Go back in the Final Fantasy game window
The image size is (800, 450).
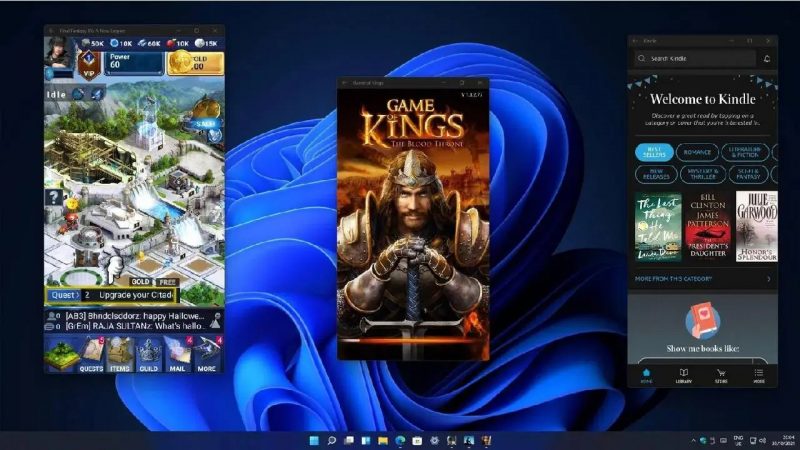click(x=51, y=31)
